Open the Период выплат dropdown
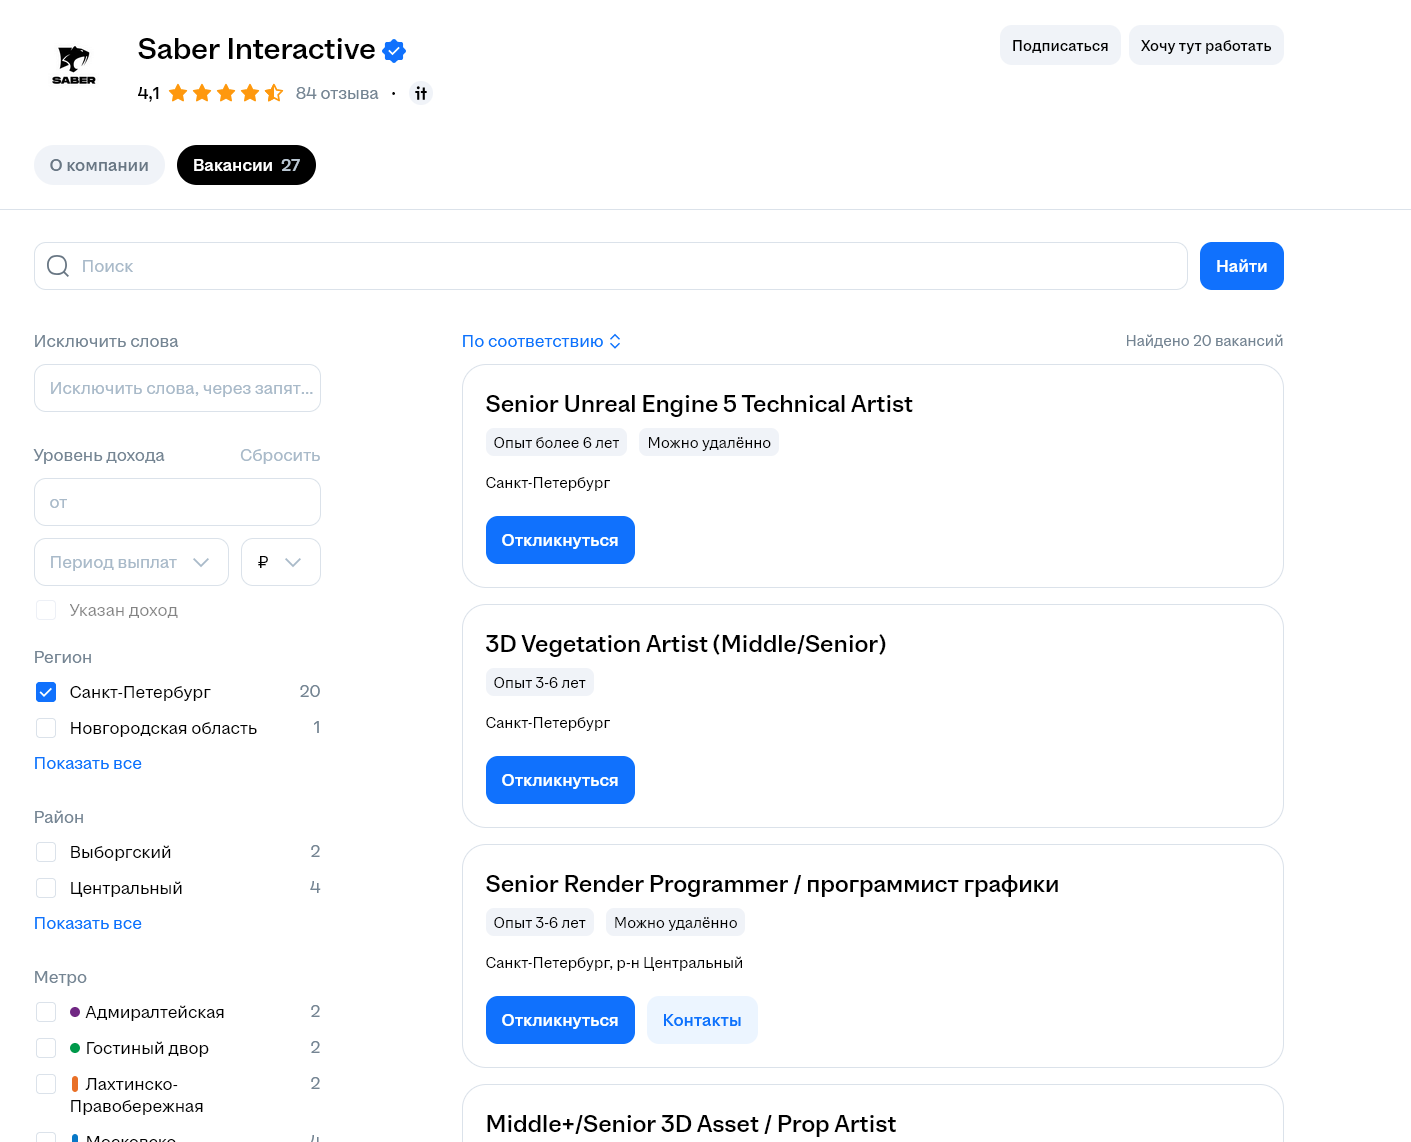Screen dimensions: 1411x1142 (x=131, y=562)
